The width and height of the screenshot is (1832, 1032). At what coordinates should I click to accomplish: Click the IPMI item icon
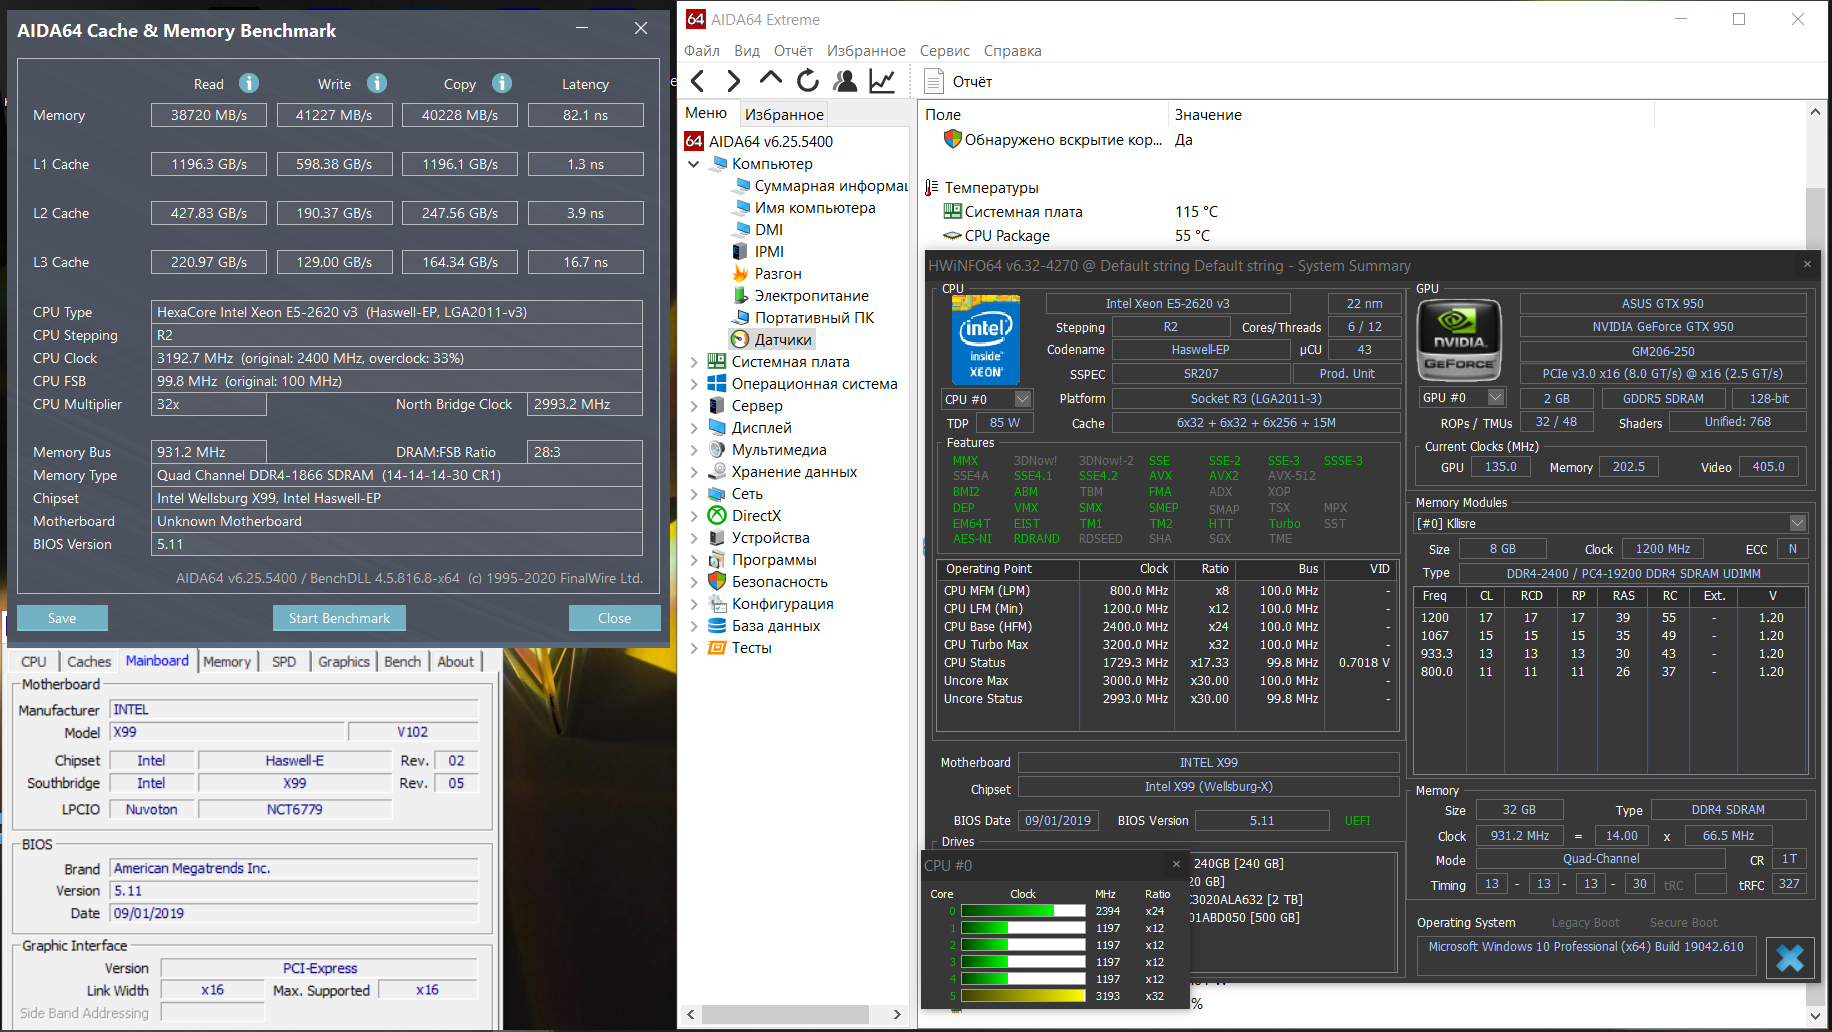click(x=741, y=252)
